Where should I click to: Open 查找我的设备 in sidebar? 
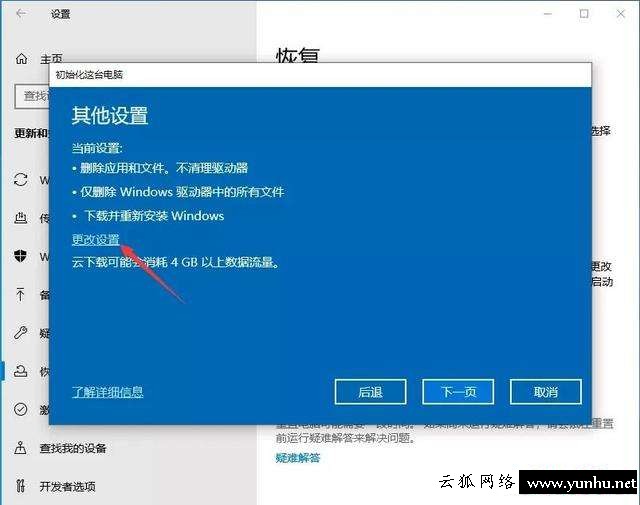(x=73, y=448)
